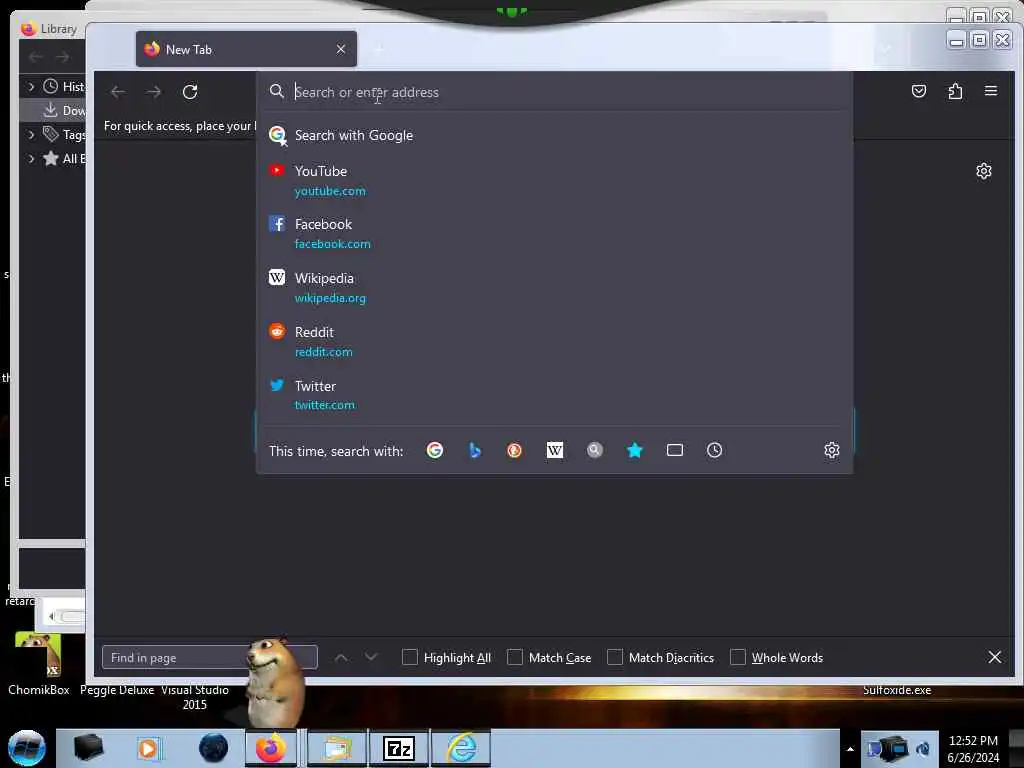This screenshot has height=768, width=1024.
Task: Go to next find result arrow
Action: (371, 657)
